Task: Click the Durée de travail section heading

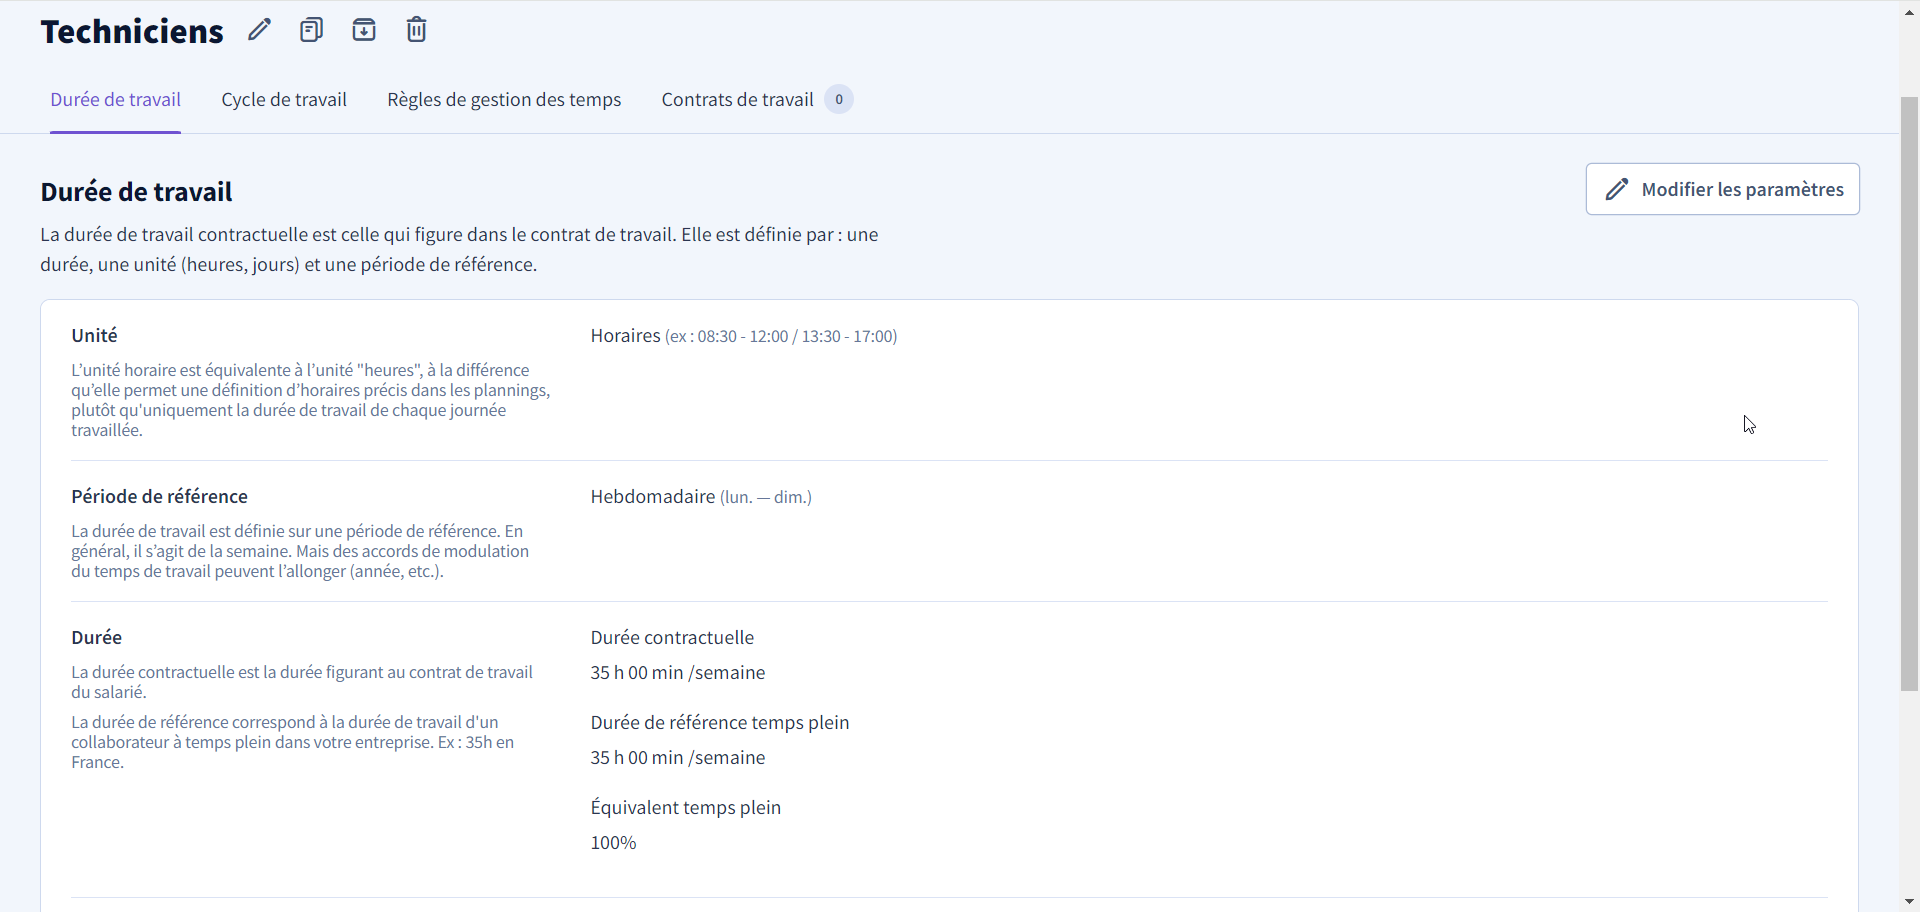Action: (x=136, y=192)
